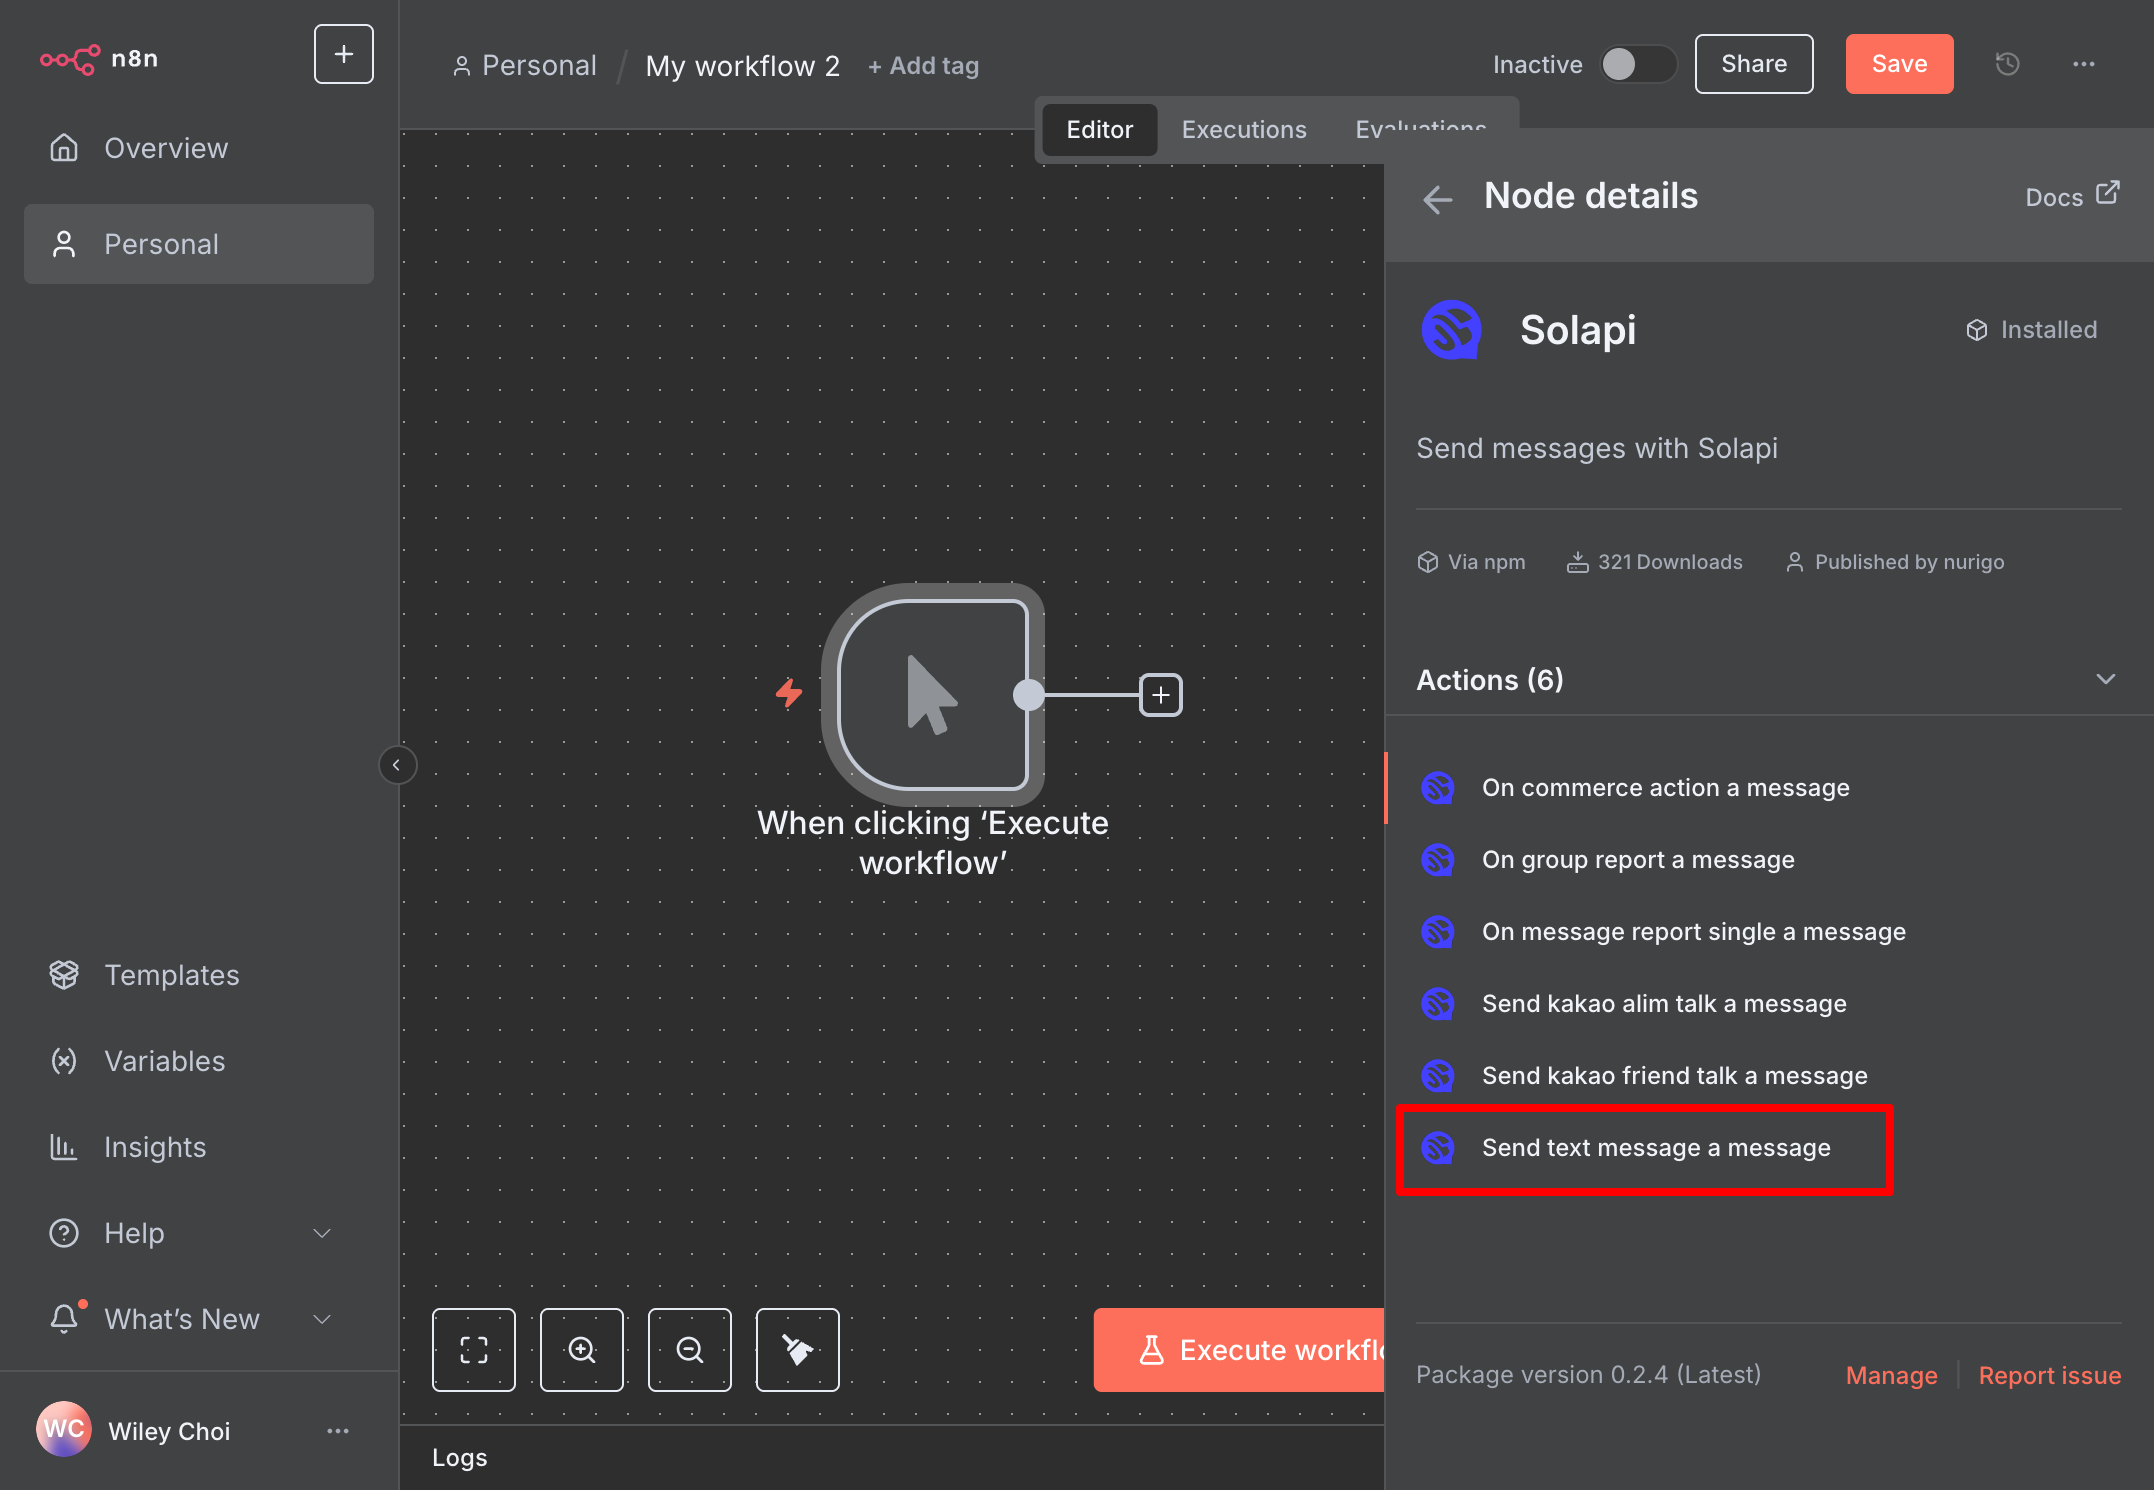Click the Solapi logo icon
Image resolution: width=2154 pixels, height=1490 pixels.
click(1451, 330)
